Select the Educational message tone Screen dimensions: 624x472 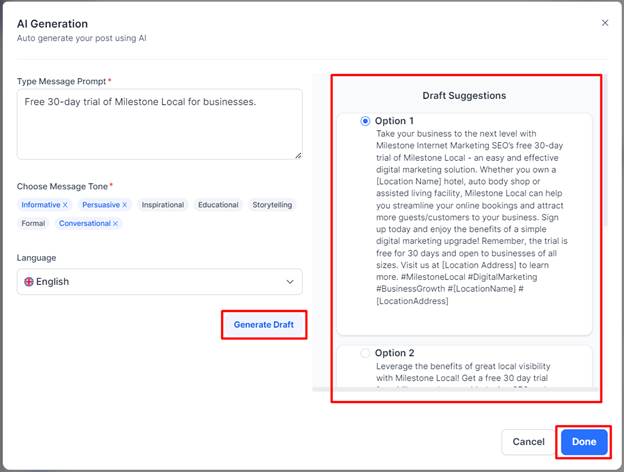(x=218, y=205)
